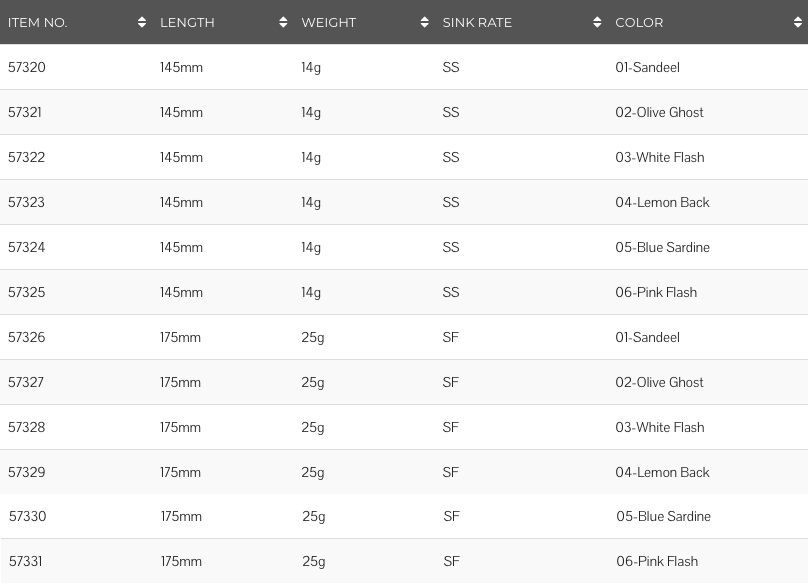Select 06-Pink Flash in row 57331
Screen dimensions: 808x587
coord(657,561)
